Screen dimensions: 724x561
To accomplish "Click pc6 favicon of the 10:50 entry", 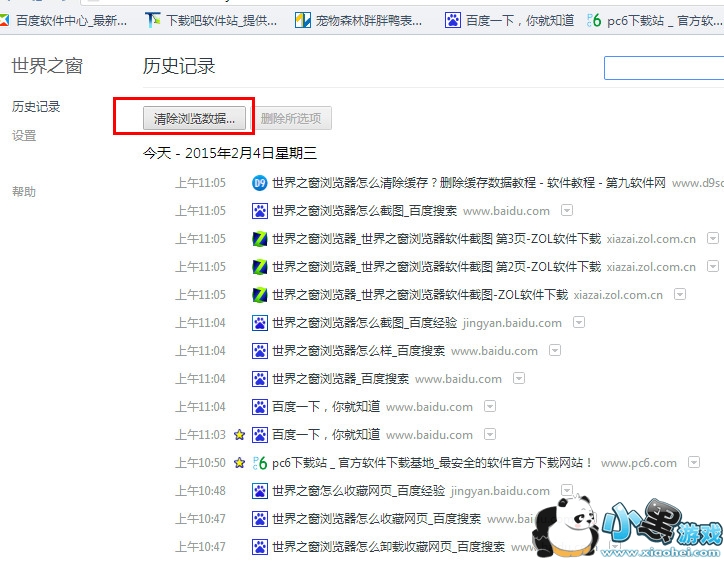I will tap(259, 463).
